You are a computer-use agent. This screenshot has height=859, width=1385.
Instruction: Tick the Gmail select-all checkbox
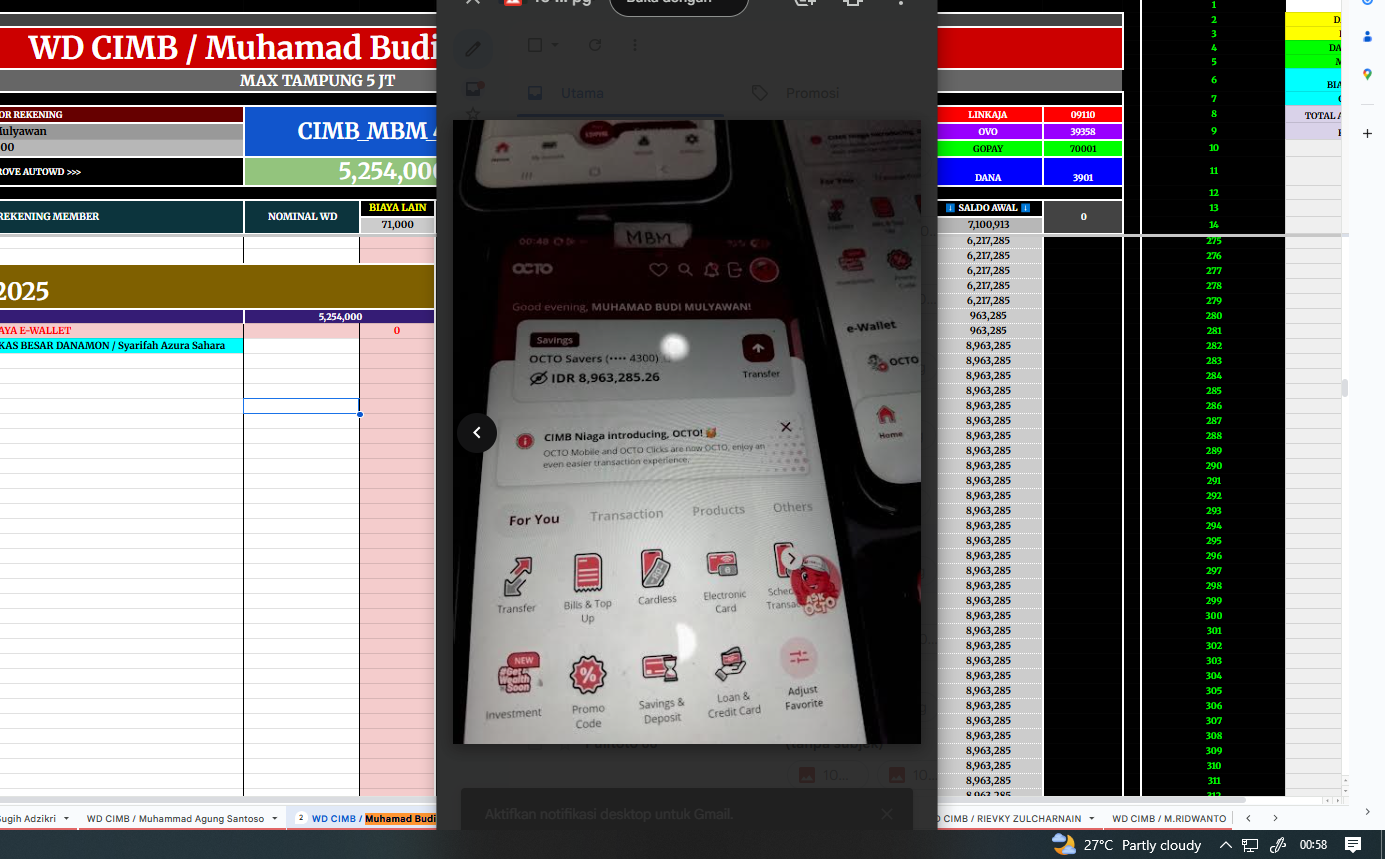(x=535, y=45)
